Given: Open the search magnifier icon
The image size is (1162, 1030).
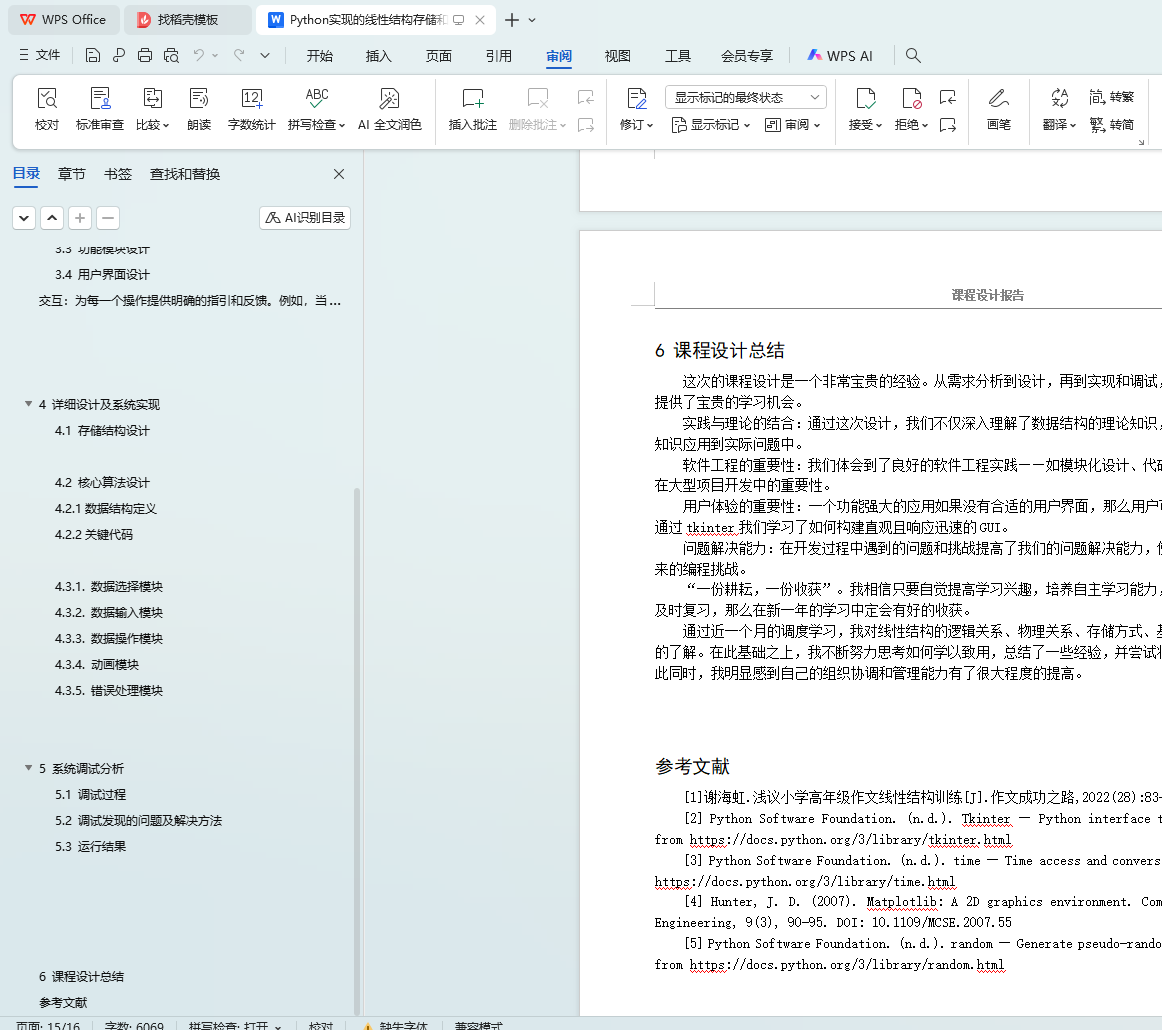Looking at the screenshot, I should 913,56.
